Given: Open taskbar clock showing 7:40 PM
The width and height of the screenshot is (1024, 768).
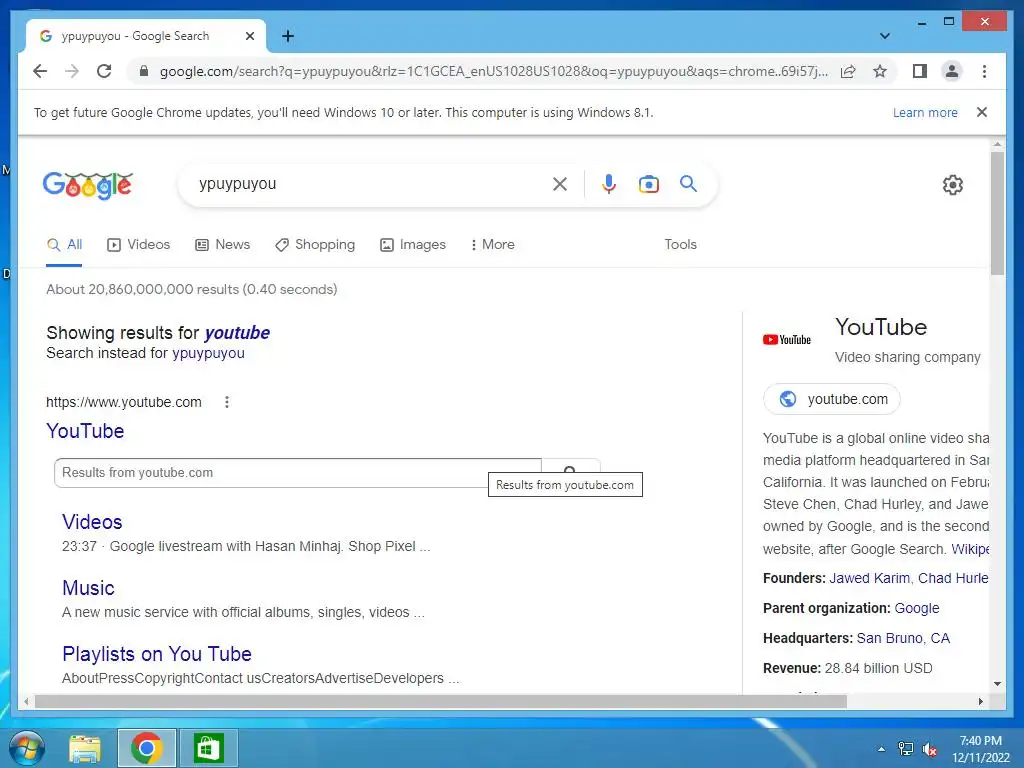Looking at the screenshot, I should 980,749.
